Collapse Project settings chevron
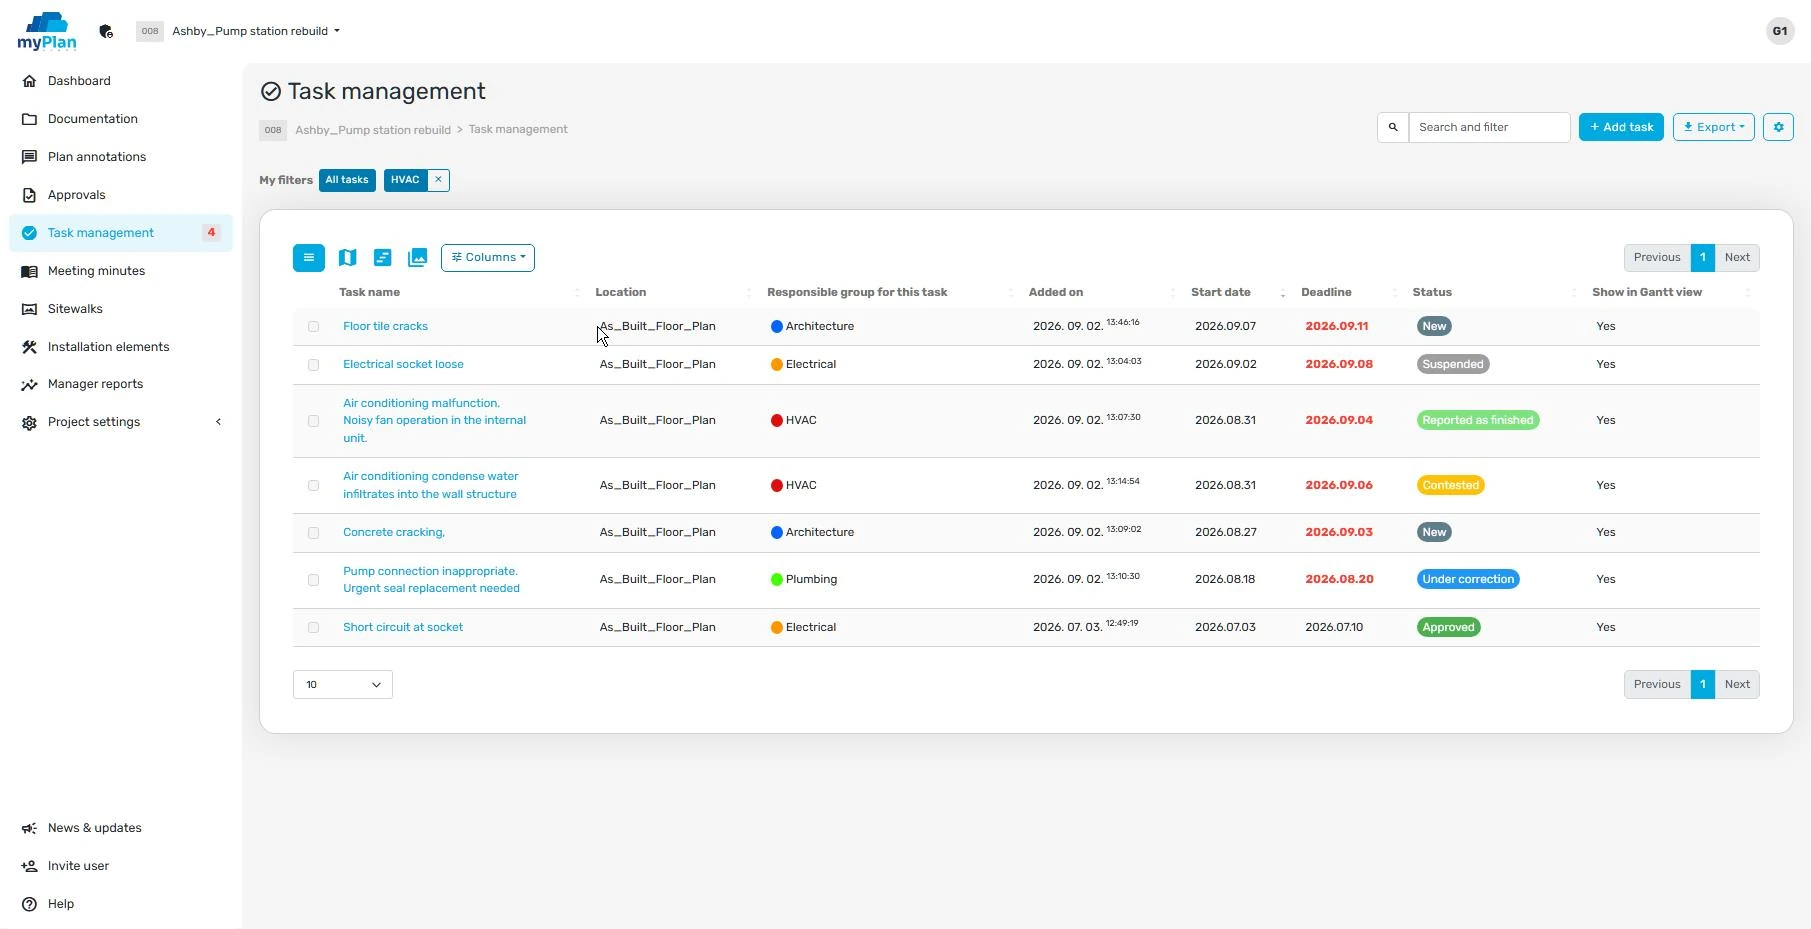1811x929 pixels. coord(218,422)
